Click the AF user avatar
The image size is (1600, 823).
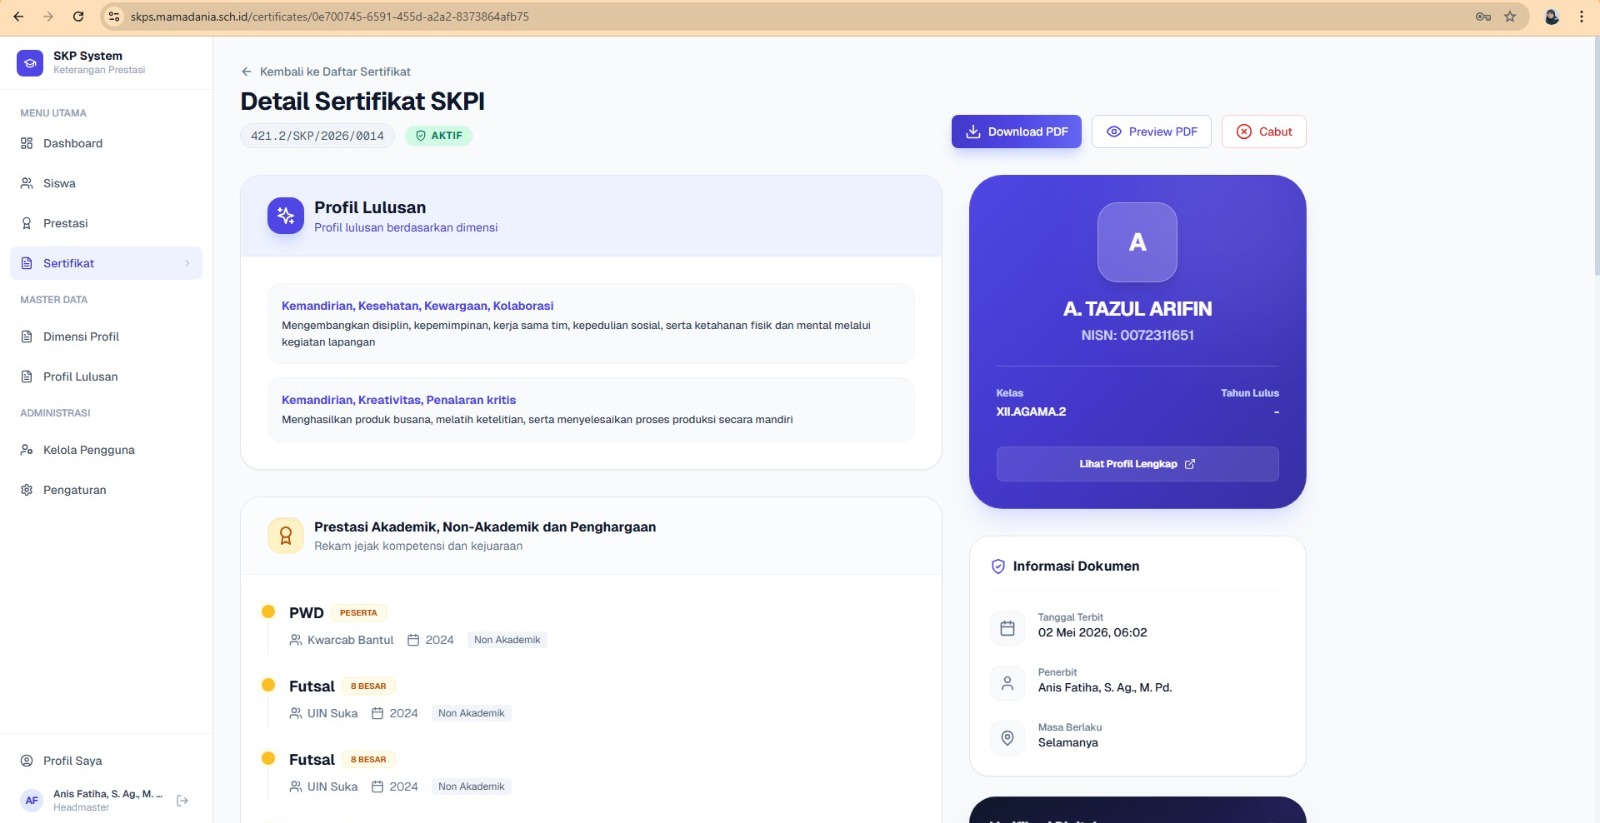(32, 800)
